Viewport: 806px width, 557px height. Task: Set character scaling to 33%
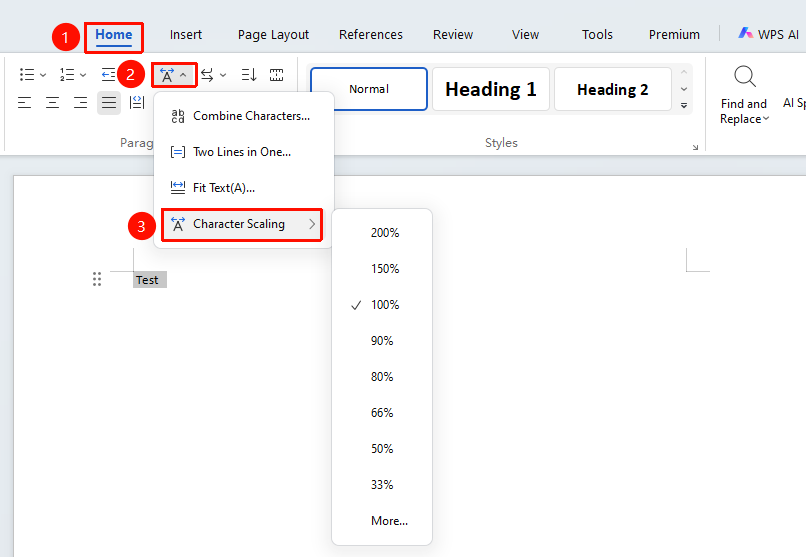click(382, 485)
